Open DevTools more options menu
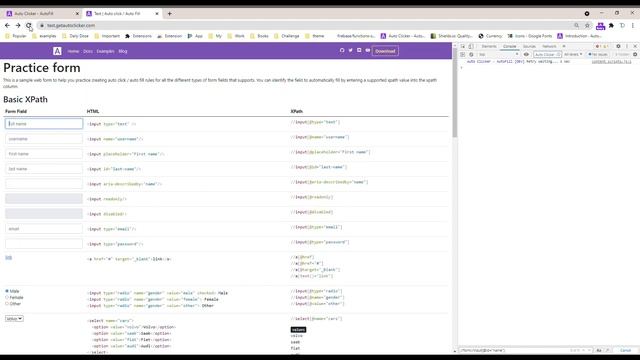Viewport: 640px width, 360px height. tap(627, 47)
